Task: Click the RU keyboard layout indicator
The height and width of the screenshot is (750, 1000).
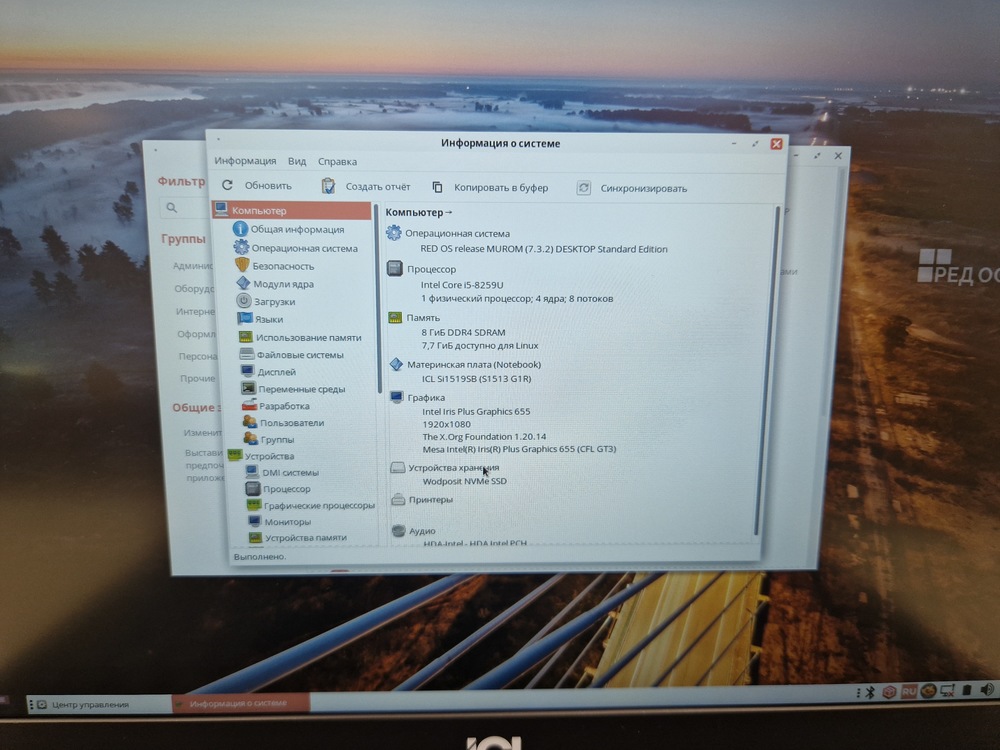Action: 908,692
